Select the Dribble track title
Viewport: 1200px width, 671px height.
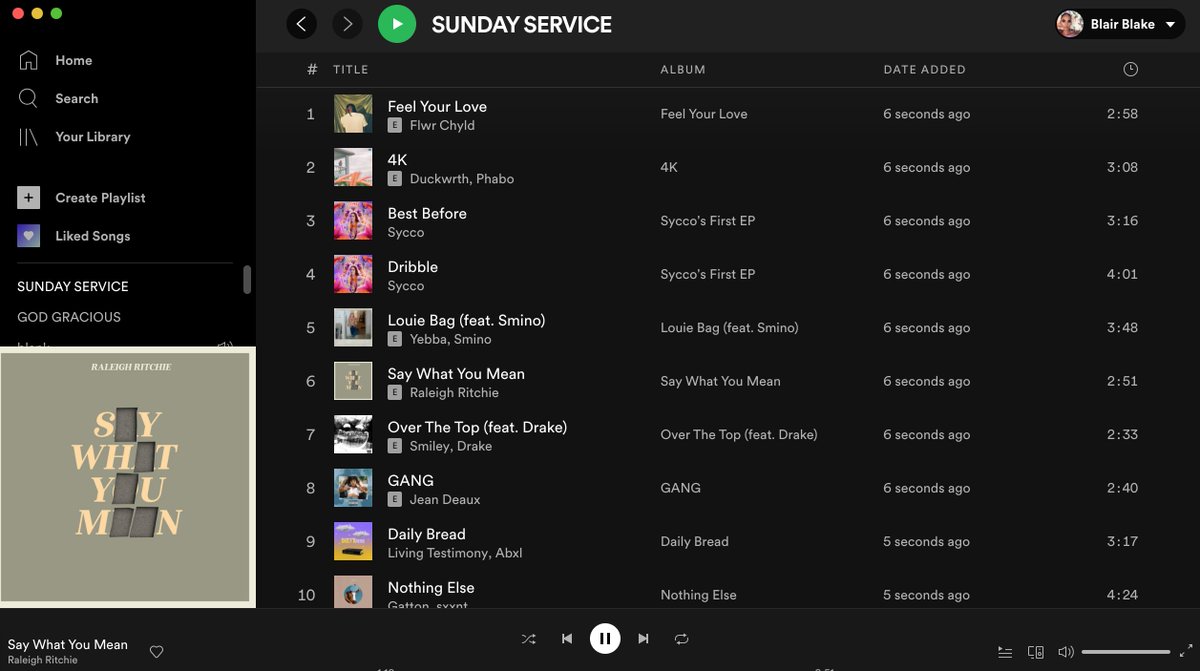(413, 267)
